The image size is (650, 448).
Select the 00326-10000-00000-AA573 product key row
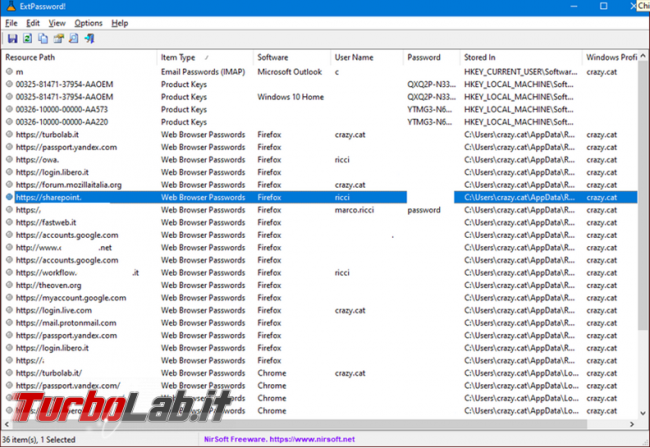click(x=319, y=109)
